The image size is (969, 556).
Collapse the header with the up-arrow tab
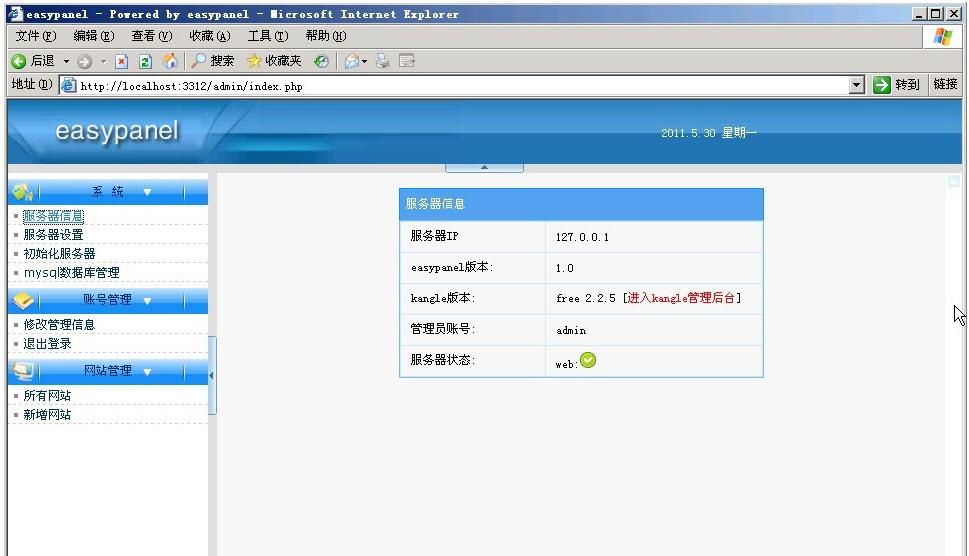pyautogui.click(x=484, y=167)
